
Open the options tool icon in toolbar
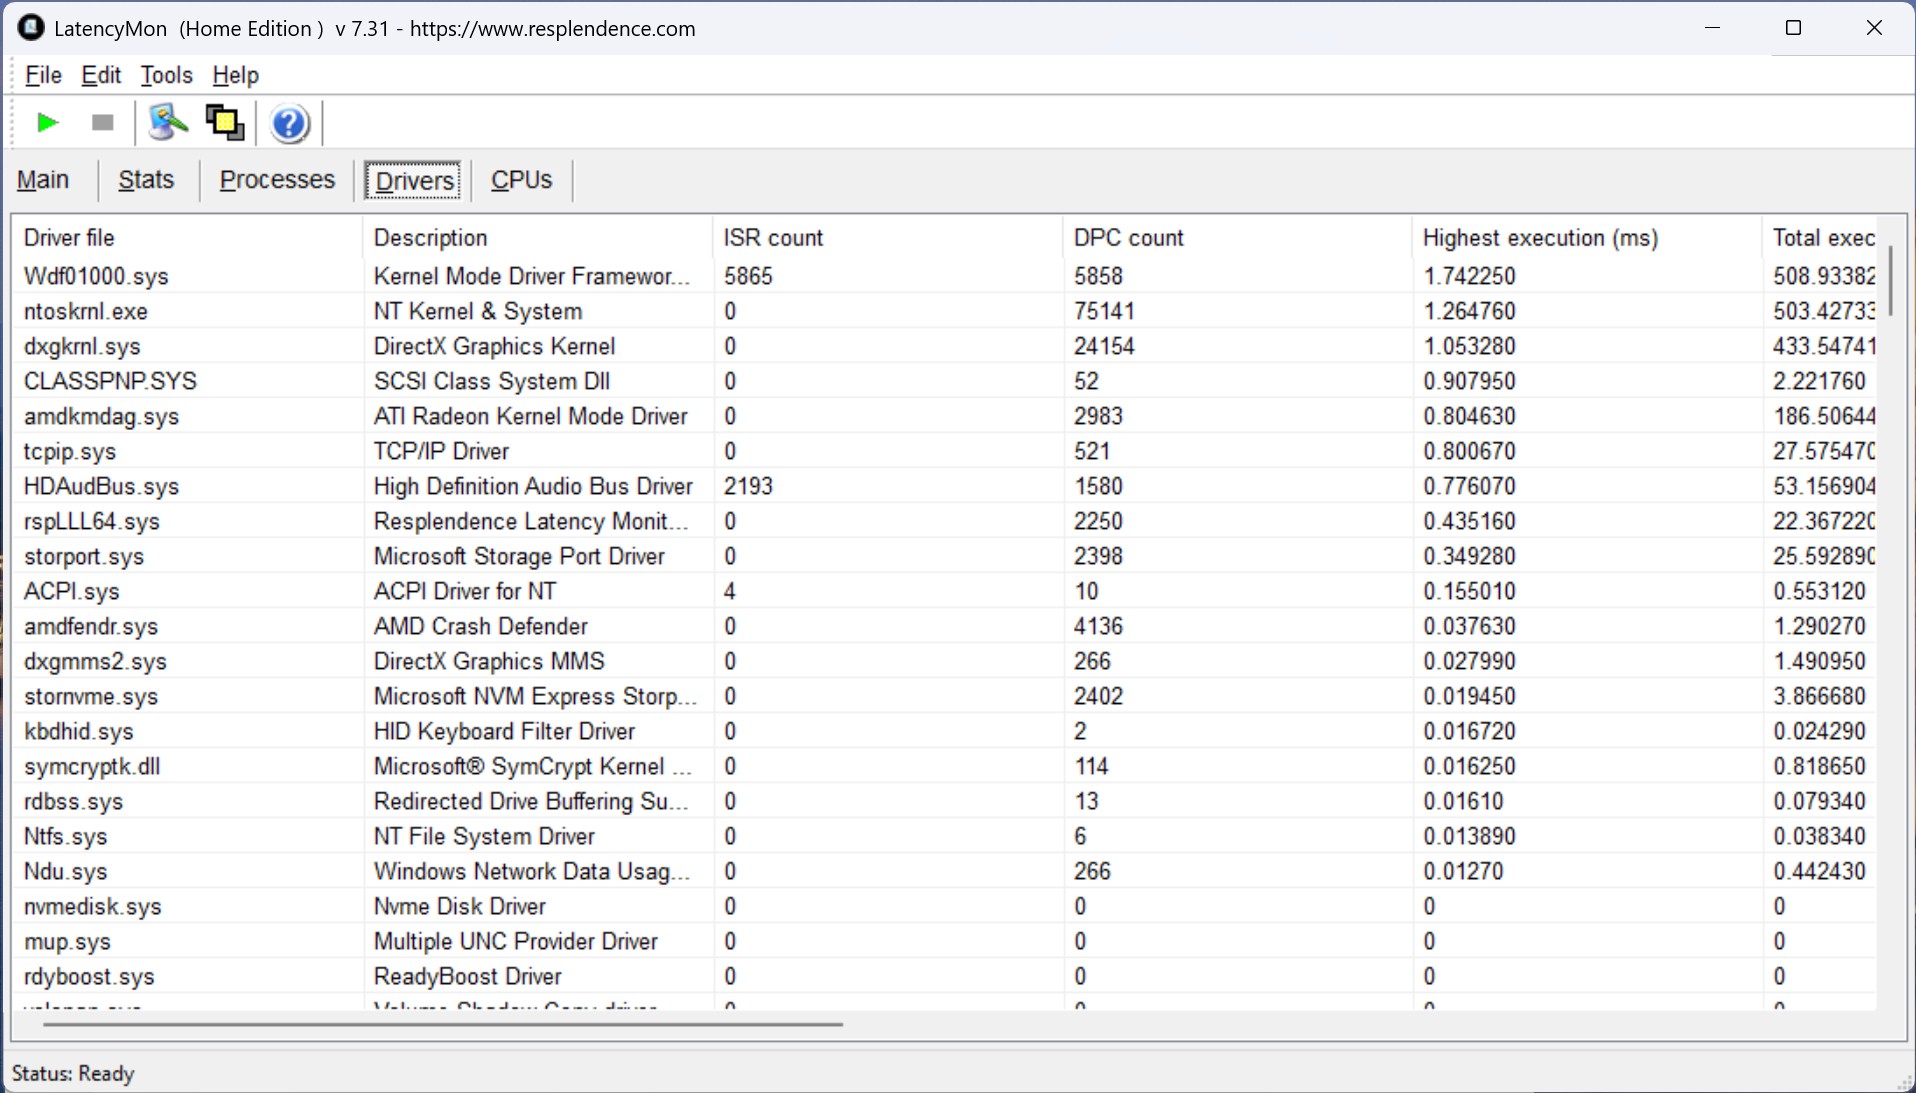[x=167, y=123]
